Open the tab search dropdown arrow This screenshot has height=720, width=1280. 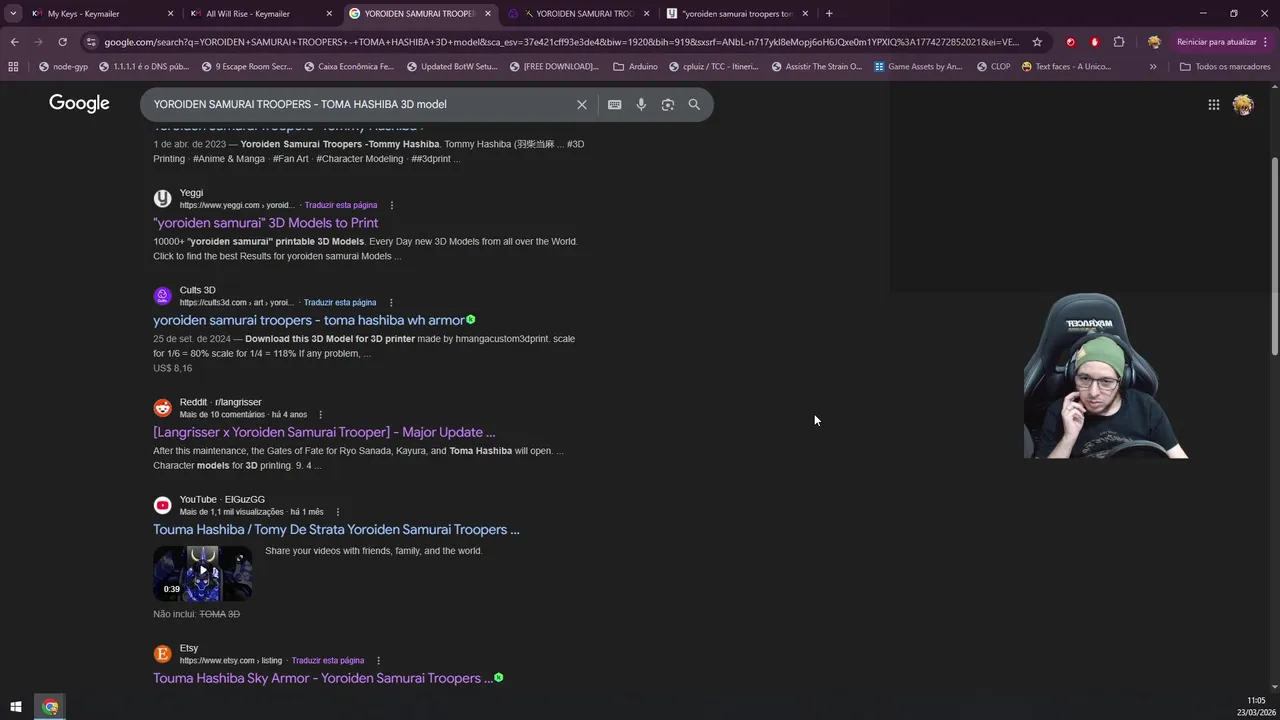pyautogui.click(x=13, y=14)
